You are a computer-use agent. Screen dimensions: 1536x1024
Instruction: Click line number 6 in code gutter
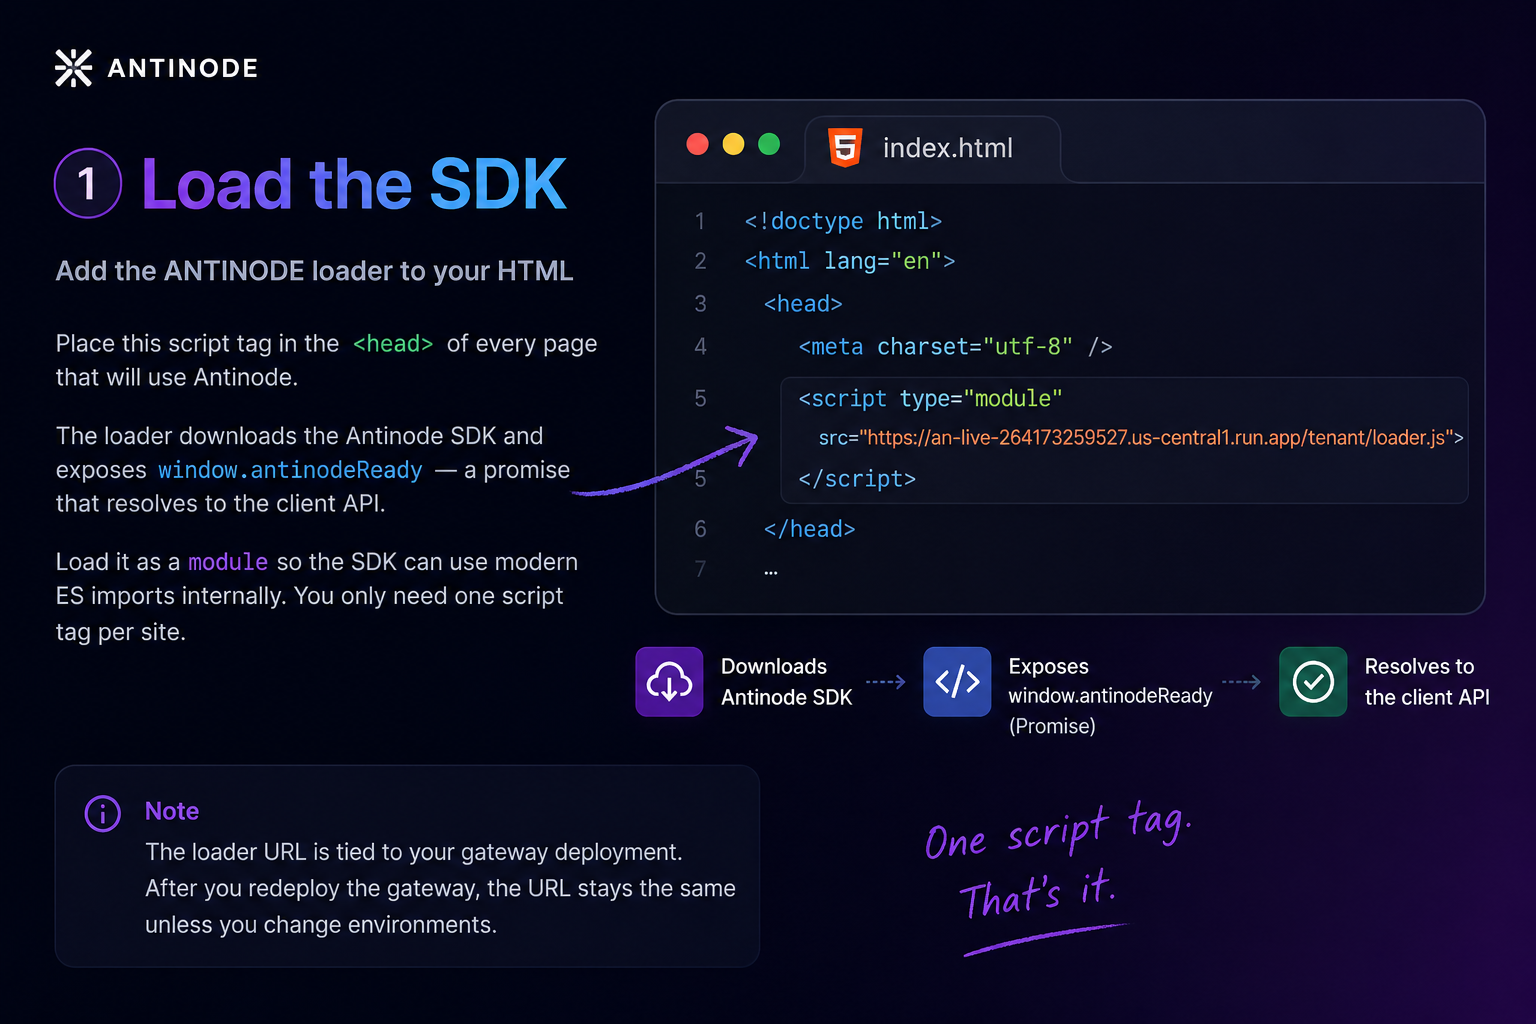[700, 529]
